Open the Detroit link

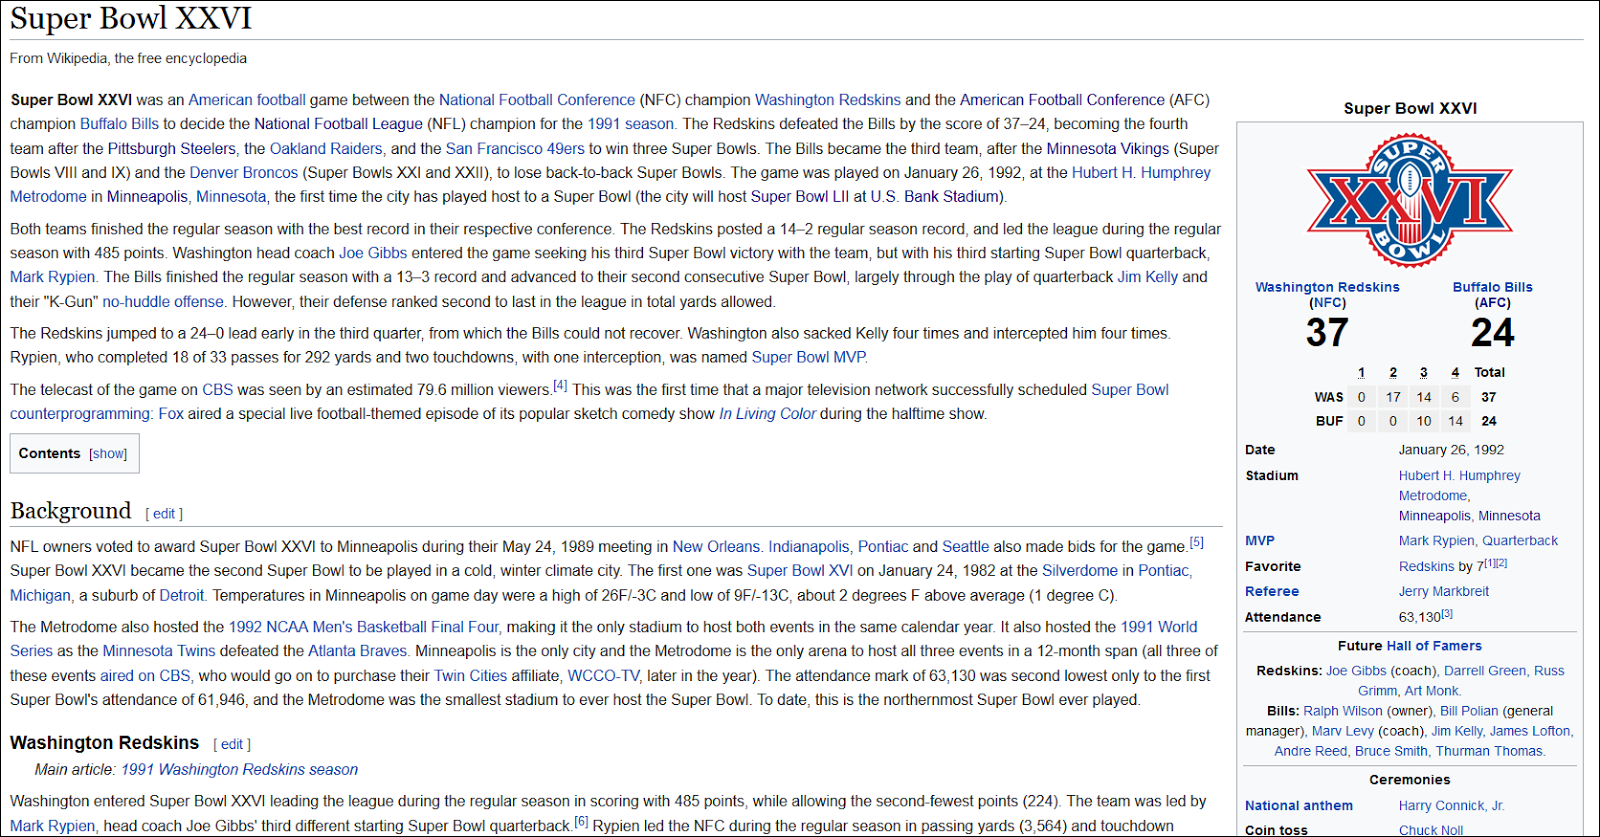(x=182, y=596)
